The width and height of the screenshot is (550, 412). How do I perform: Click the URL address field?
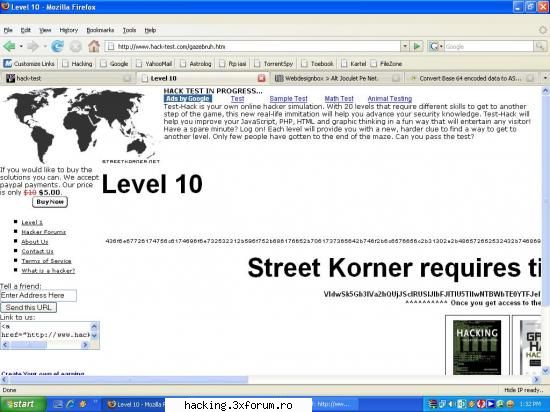253,46
